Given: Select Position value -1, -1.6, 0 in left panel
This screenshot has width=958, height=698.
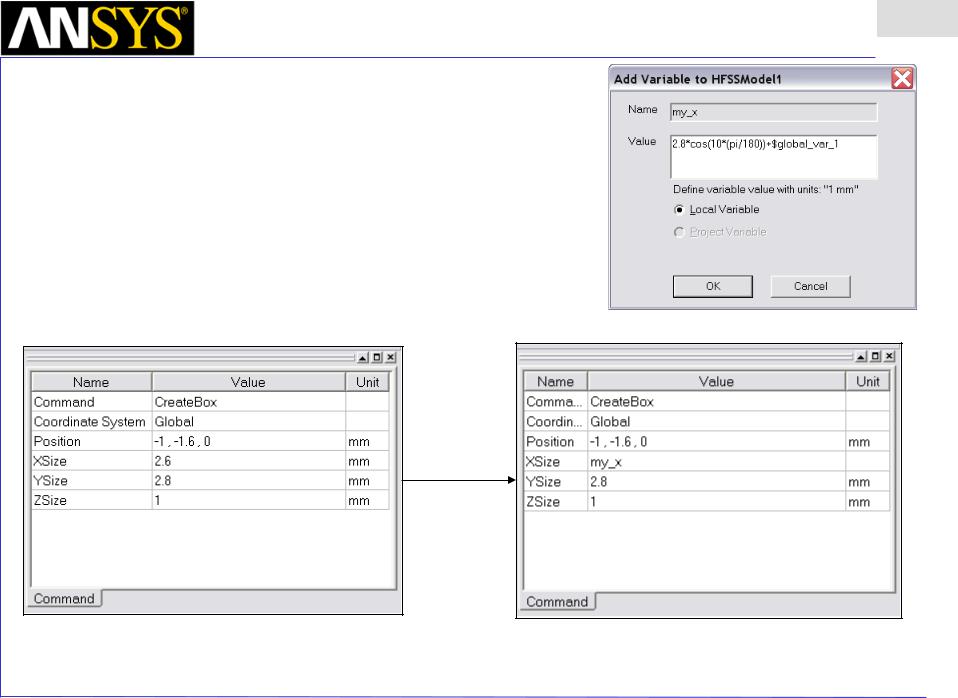Looking at the screenshot, I should pyautogui.click(x=249, y=441).
